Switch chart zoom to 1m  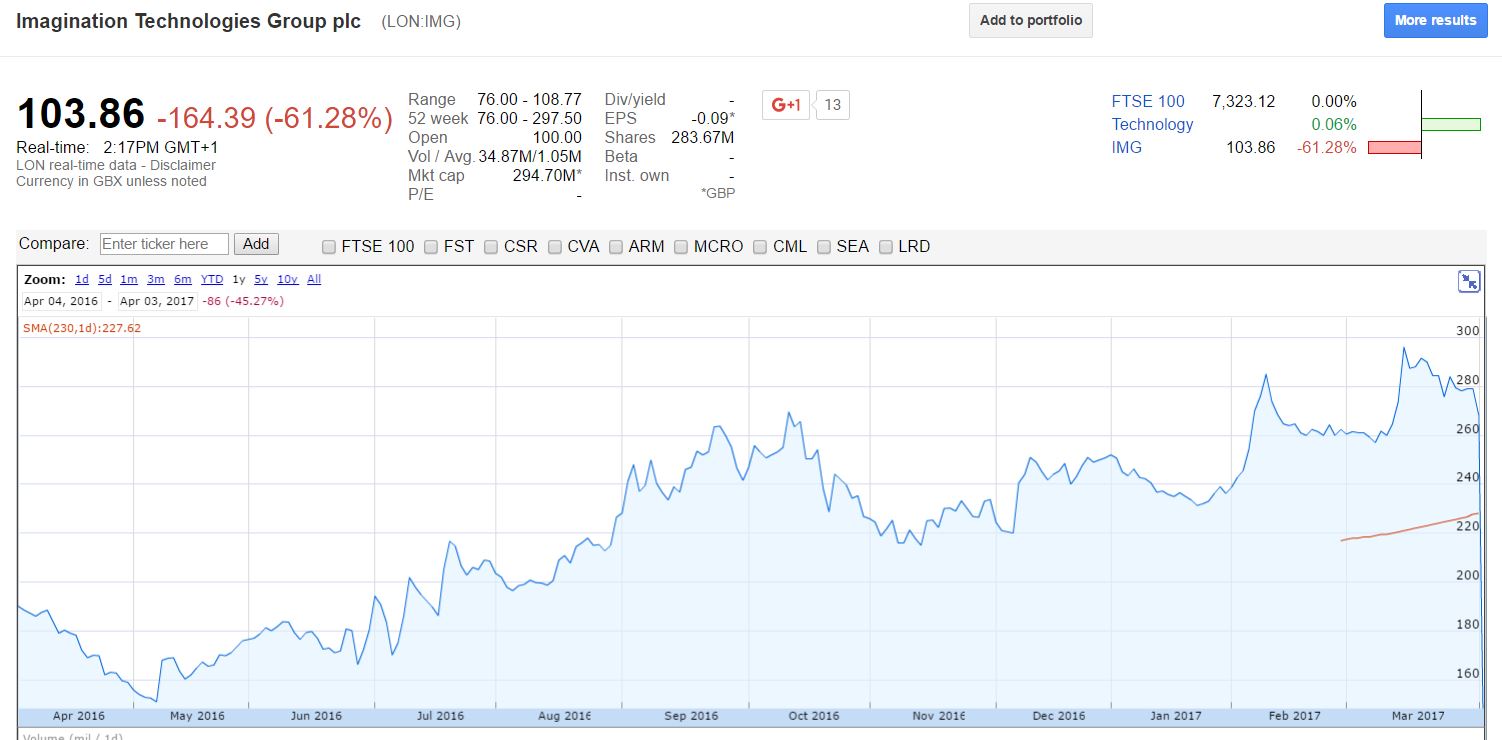129,280
